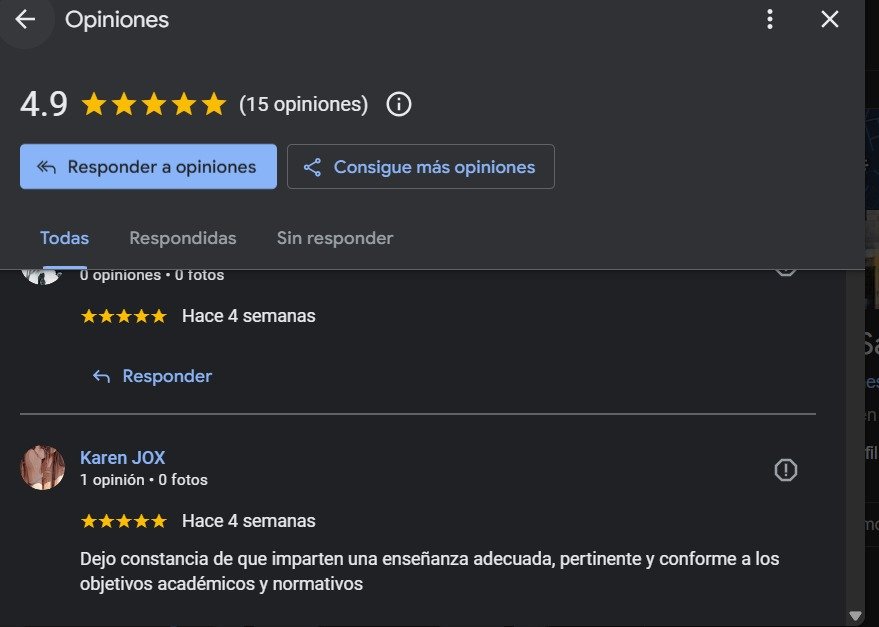Click "1 opinión • 0 fotos" under Karen JOX
879x627 pixels.
point(144,480)
